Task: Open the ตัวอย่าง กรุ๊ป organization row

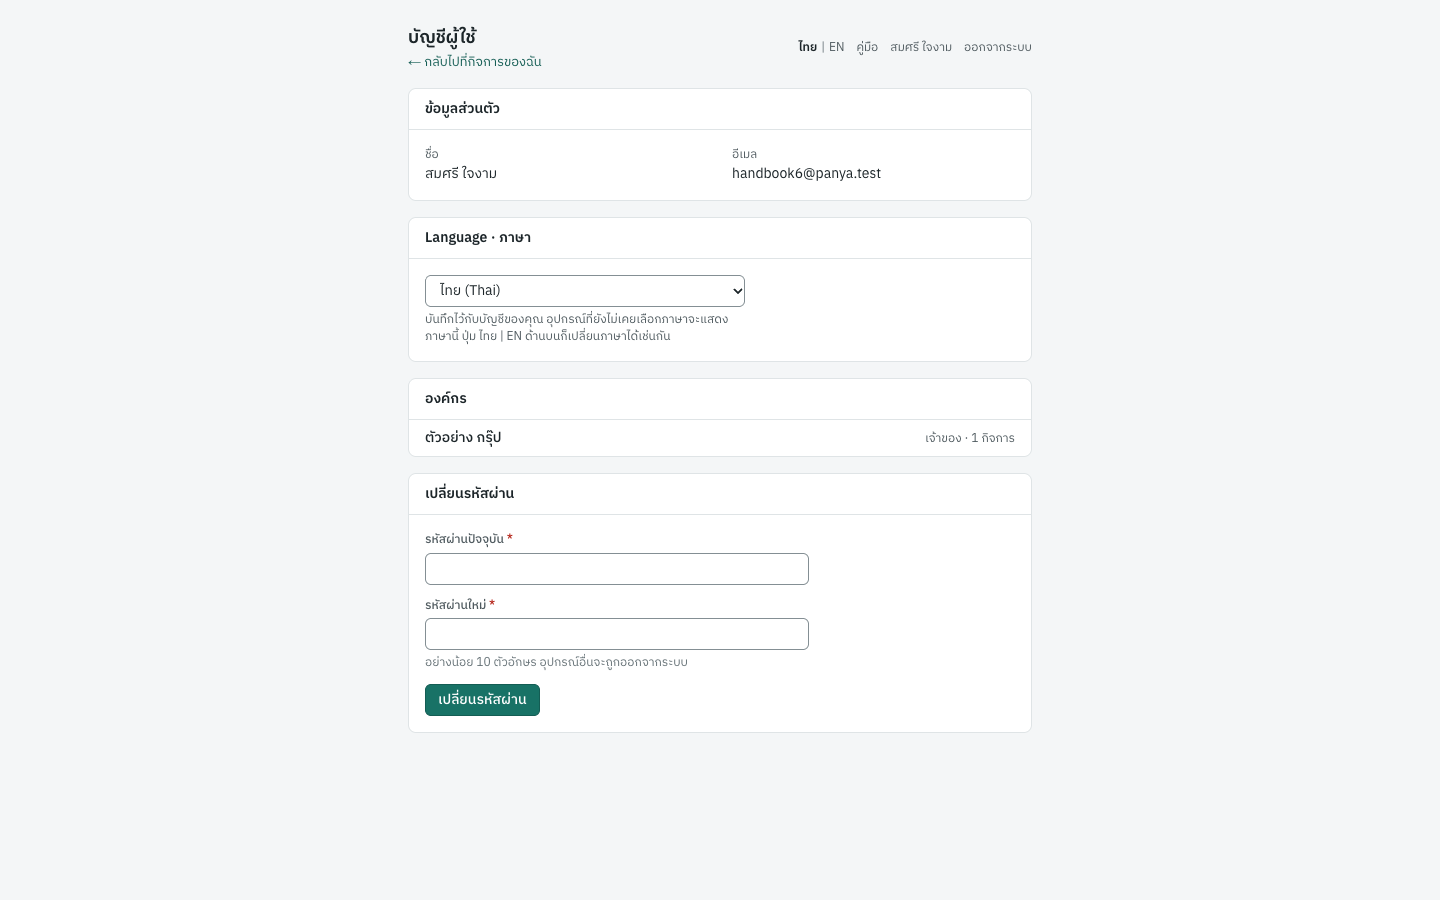Action: [720, 438]
